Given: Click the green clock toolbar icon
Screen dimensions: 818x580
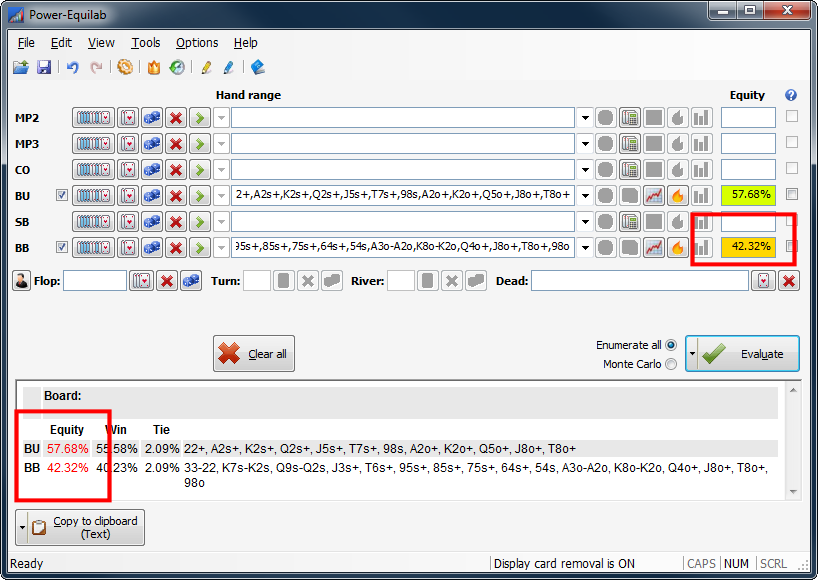Looking at the screenshot, I should pyautogui.click(x=177, y=67).
